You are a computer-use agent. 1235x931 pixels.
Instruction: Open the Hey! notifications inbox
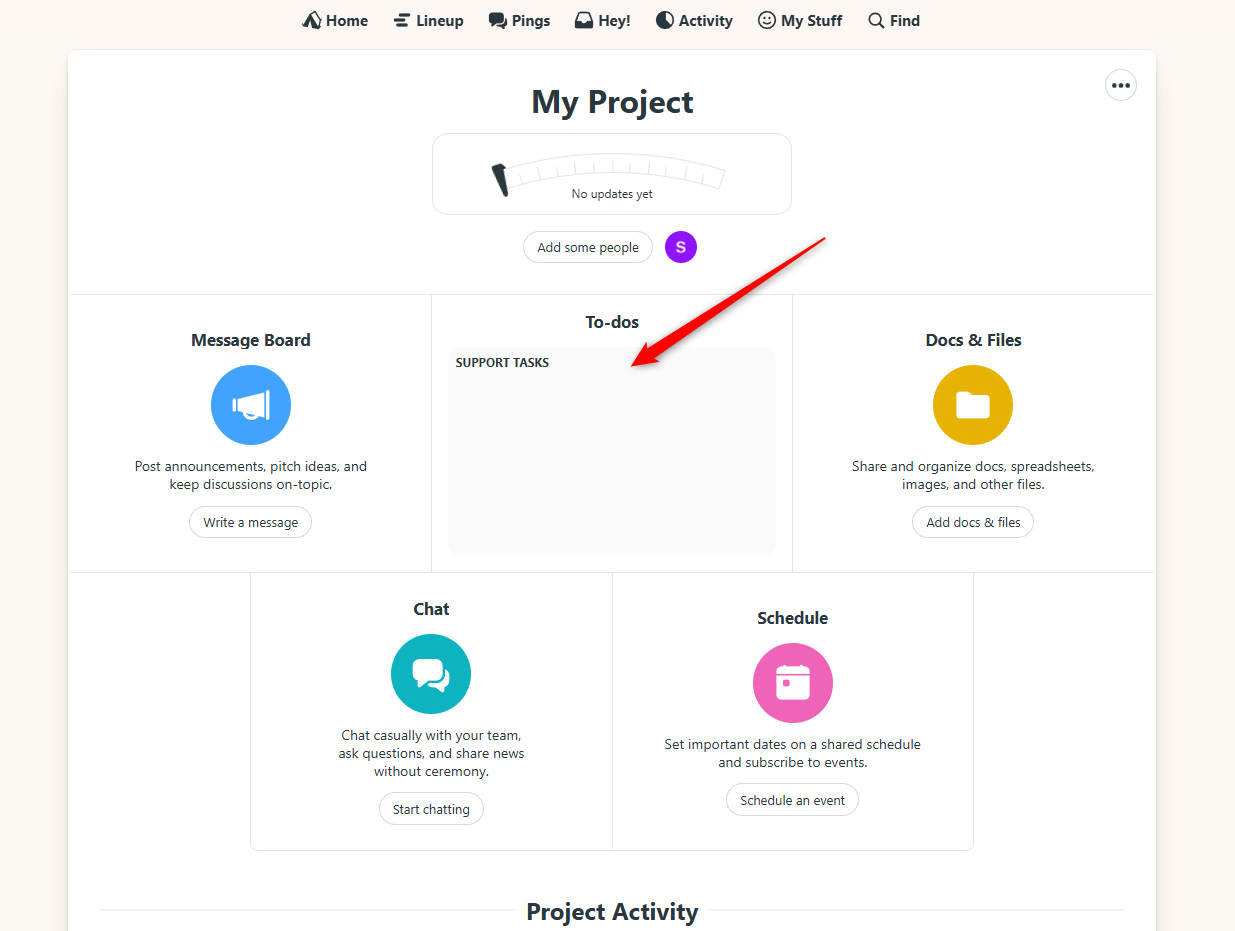pos(602,20)
